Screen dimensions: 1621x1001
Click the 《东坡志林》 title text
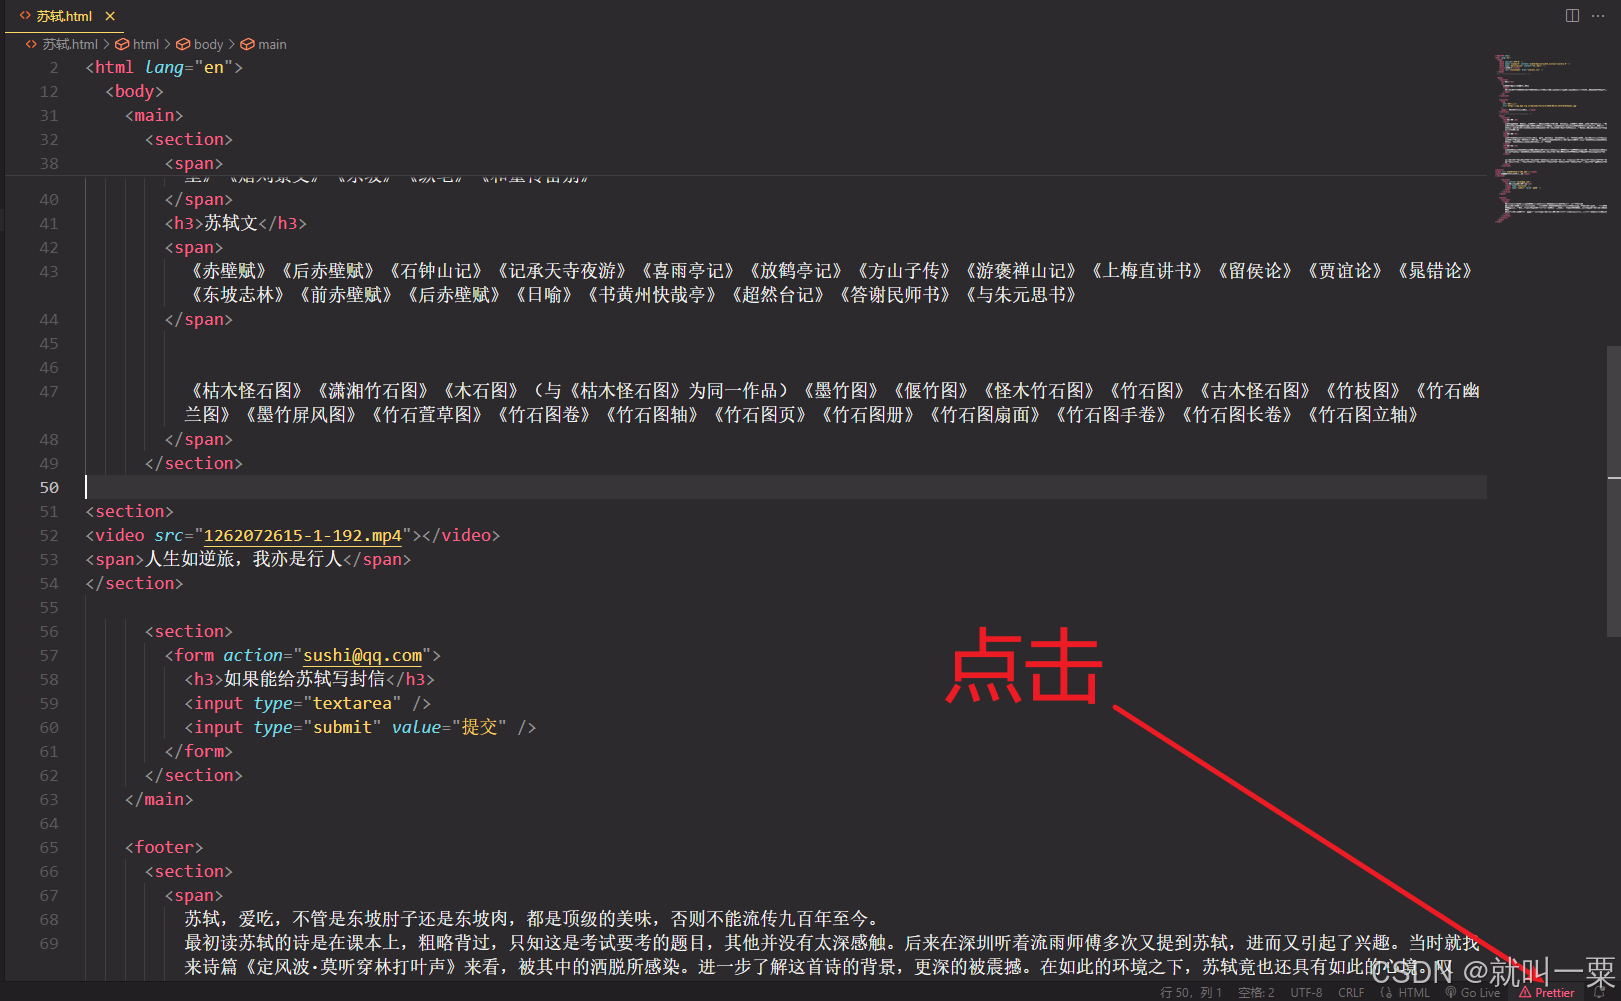[238, 295]
